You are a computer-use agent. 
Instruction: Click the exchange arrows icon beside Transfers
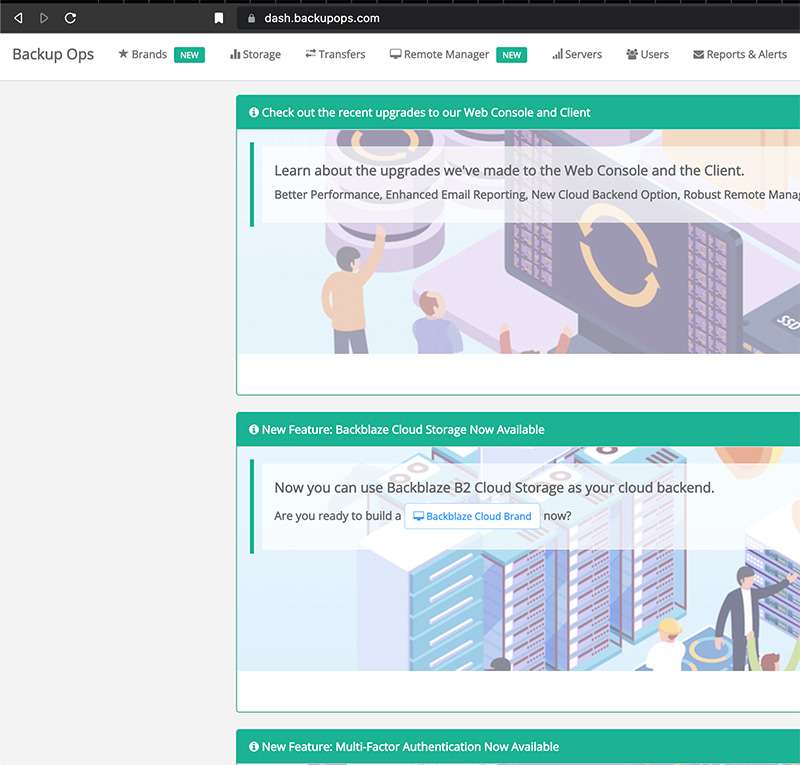click(310, 54)
